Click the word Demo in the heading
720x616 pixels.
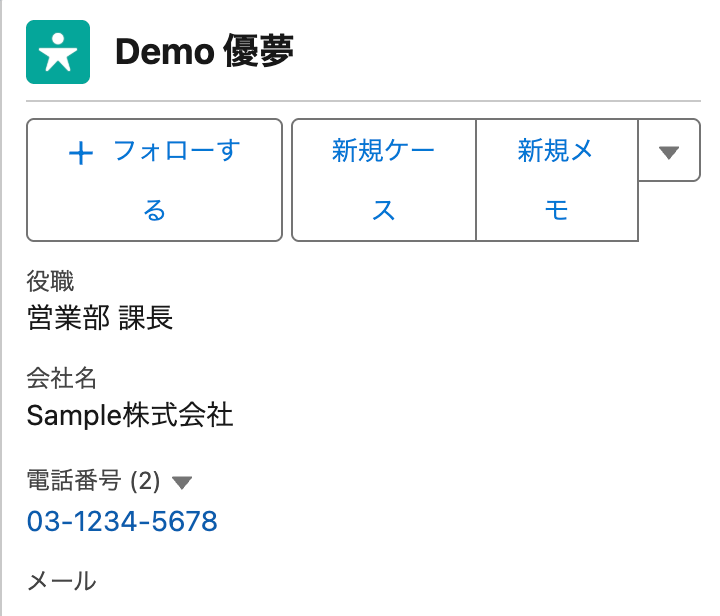165,51
